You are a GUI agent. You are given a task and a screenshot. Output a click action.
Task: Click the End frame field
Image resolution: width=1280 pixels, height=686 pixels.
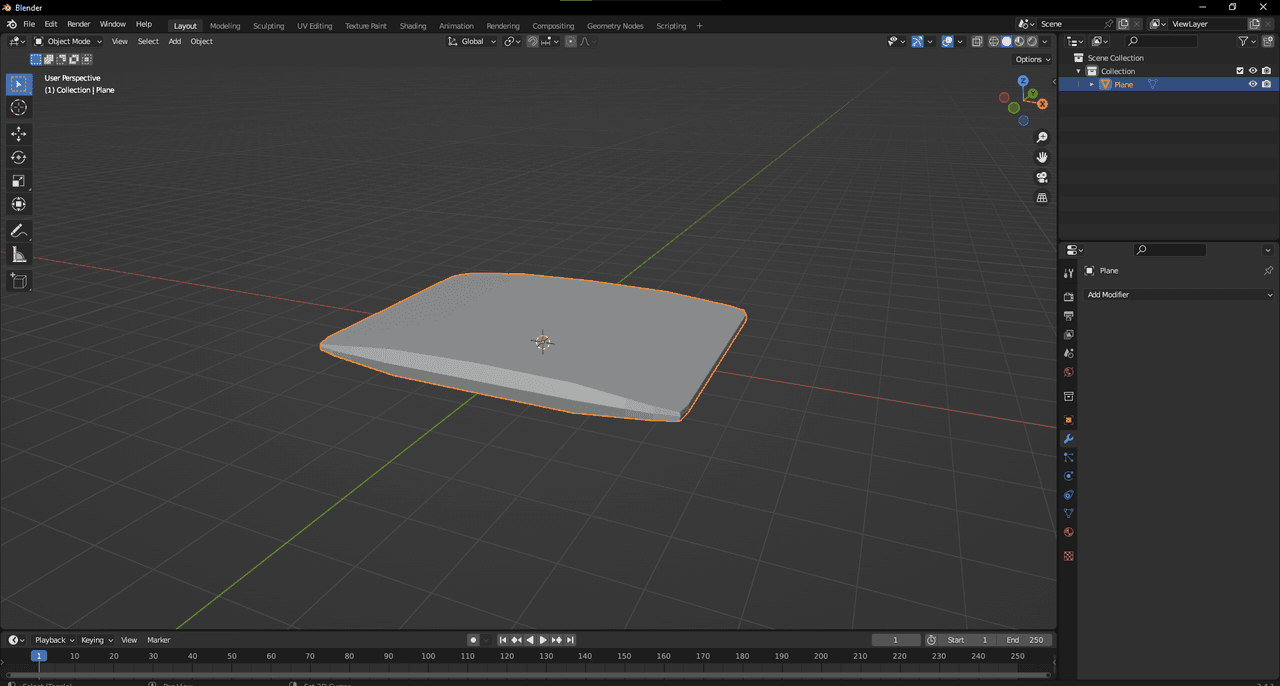coord(1025,640)
